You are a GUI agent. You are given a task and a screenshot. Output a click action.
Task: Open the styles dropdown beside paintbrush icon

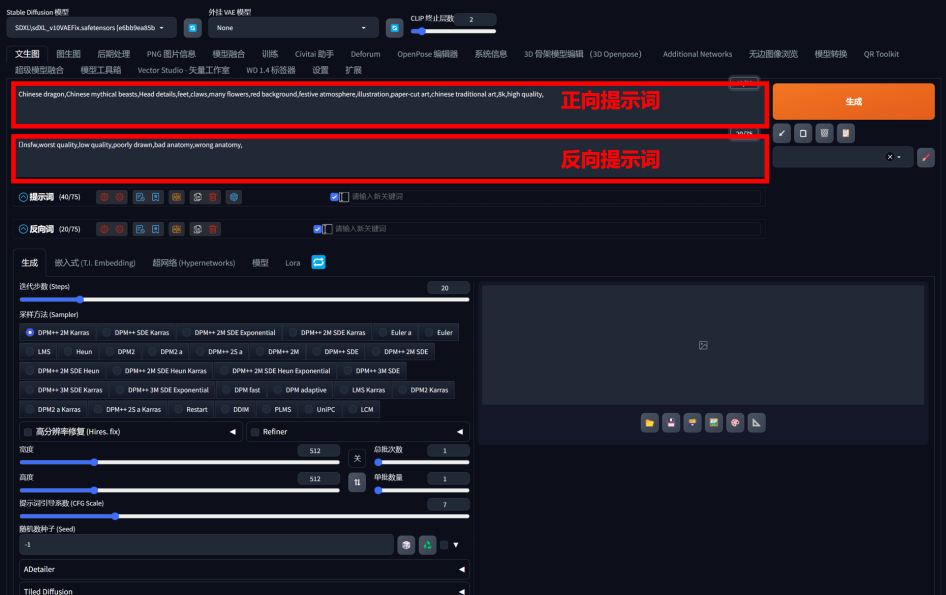[843, 157]
